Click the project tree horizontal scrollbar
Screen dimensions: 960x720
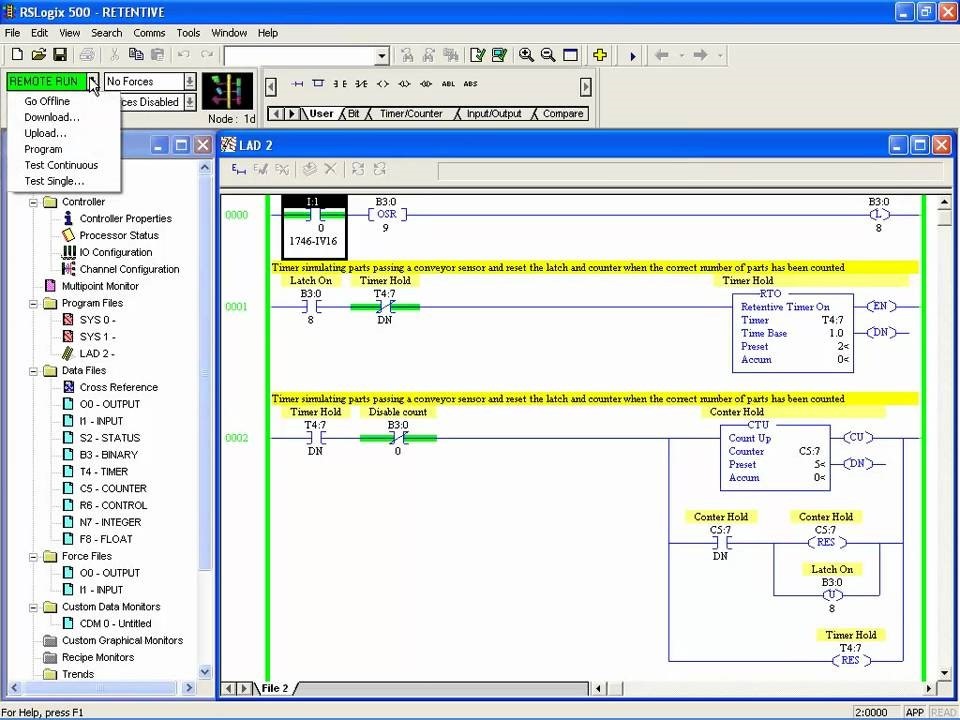tap(101, 688)
